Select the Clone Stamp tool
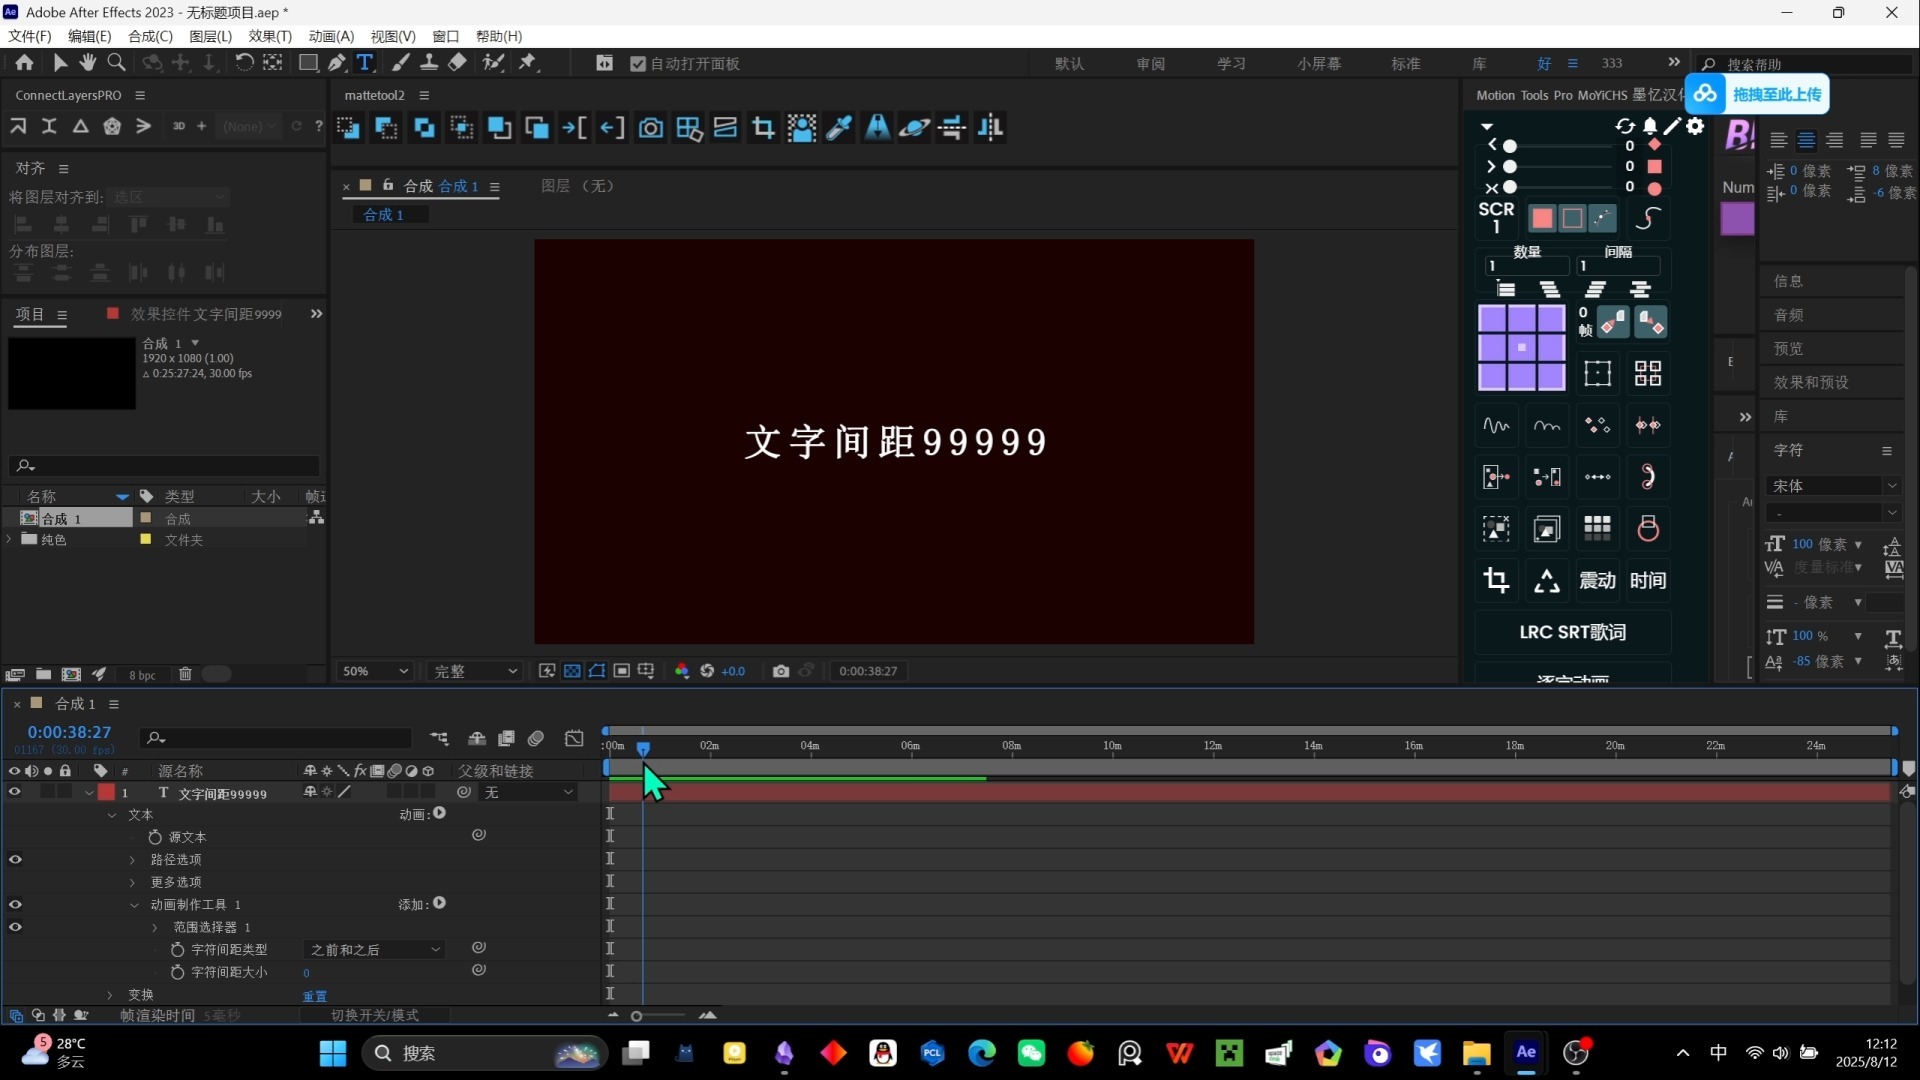The image size is (1920, 1080). (x=429, y=63)
